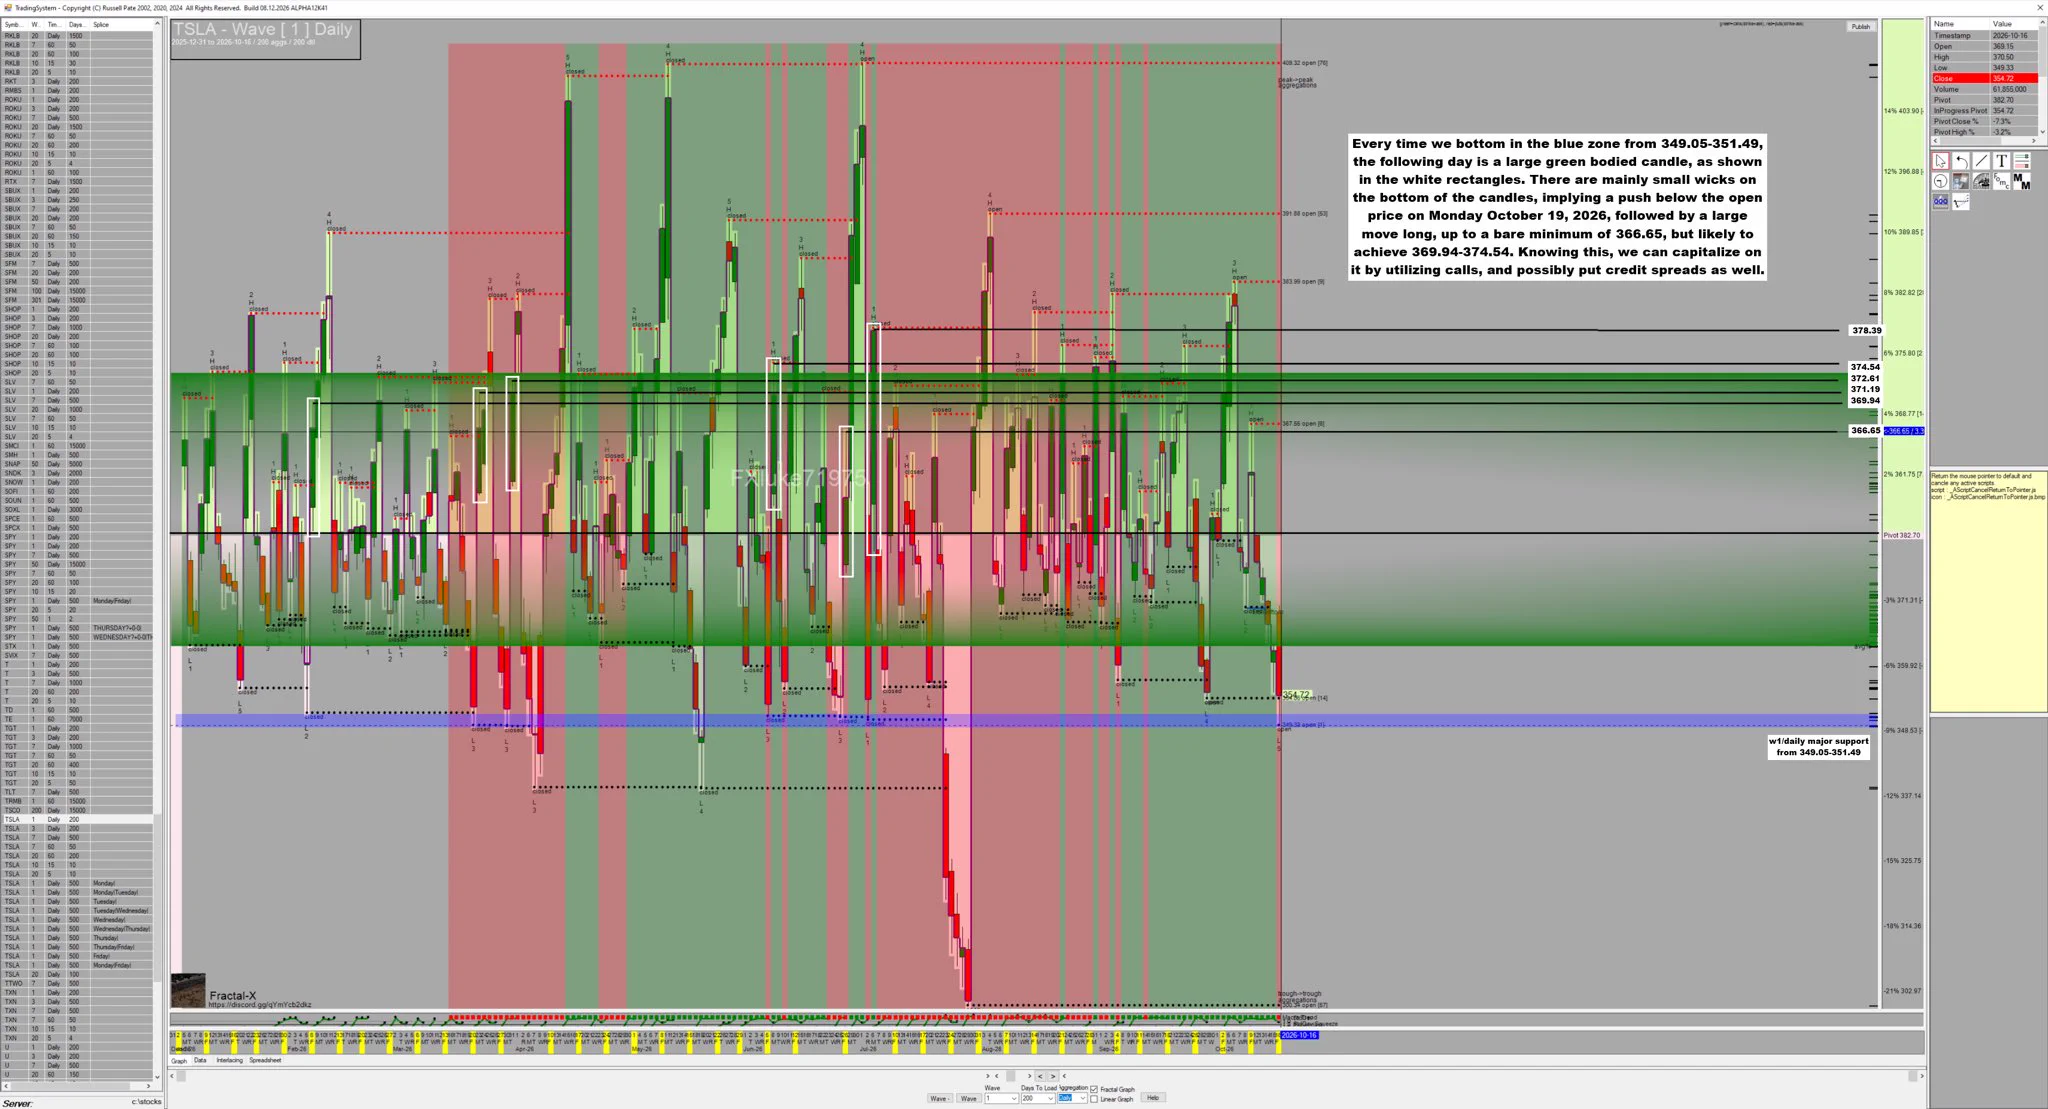Click the boxed left arrow navigation button
This screenshot has width=2048, height=1109.
point(1040,1076)
